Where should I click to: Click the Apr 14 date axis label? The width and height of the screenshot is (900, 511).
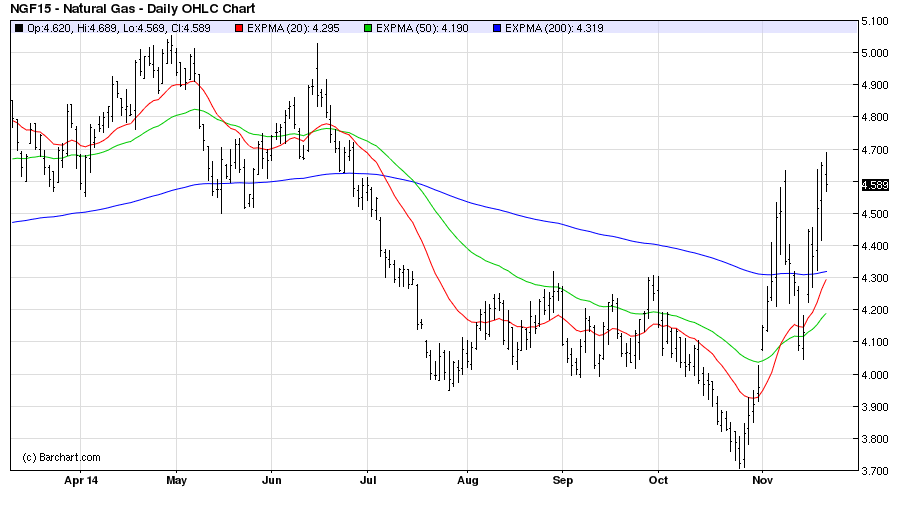click(83, 481)
